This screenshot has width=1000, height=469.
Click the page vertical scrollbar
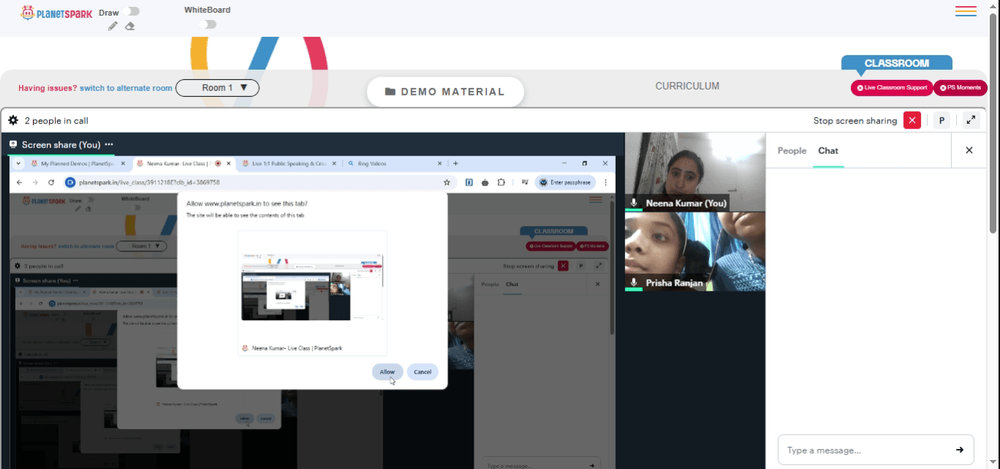coord(994,121)
